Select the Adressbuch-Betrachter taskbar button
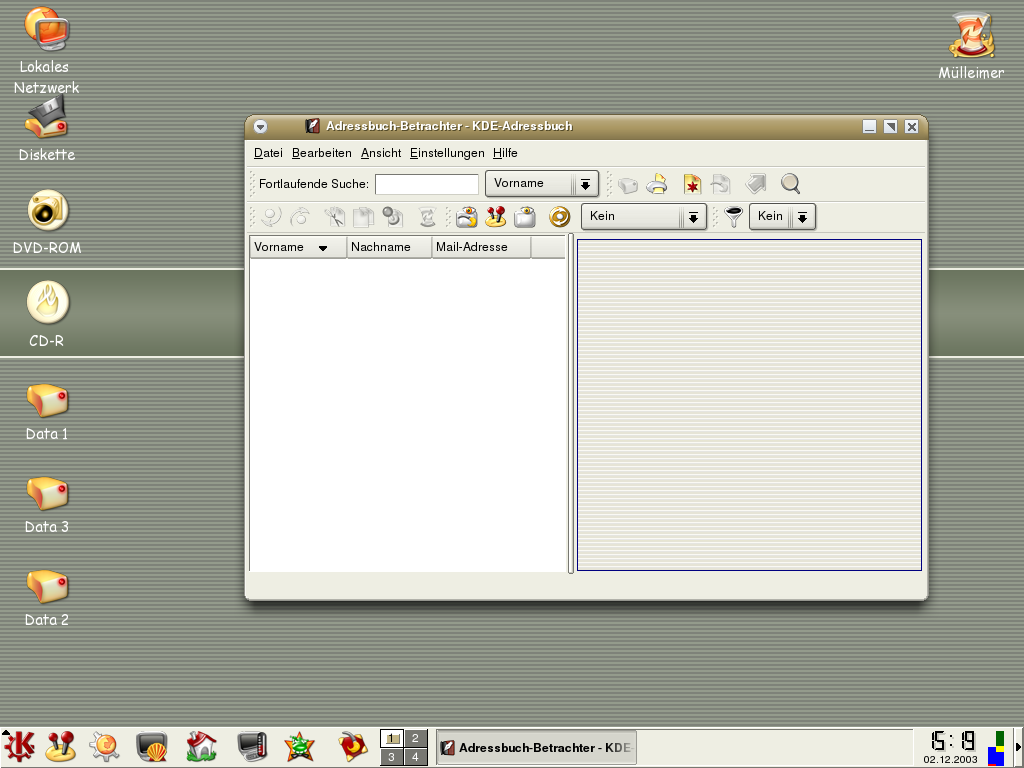Image resolution: width=1024 pixels, height=768 pixels. tap(536, 748)
